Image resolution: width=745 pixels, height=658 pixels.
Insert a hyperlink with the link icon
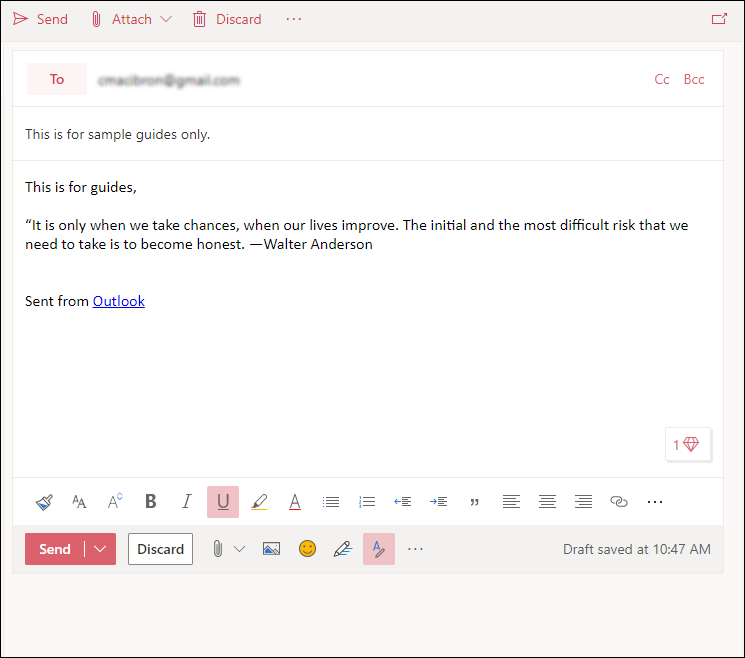pos(619,502)
